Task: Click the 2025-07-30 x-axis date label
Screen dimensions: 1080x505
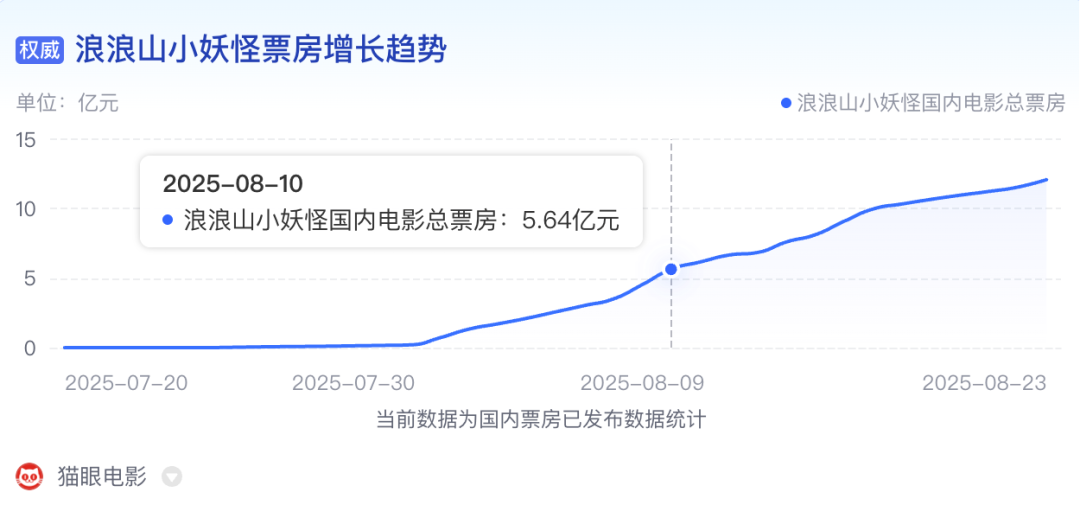Action: tap(354, 383)
